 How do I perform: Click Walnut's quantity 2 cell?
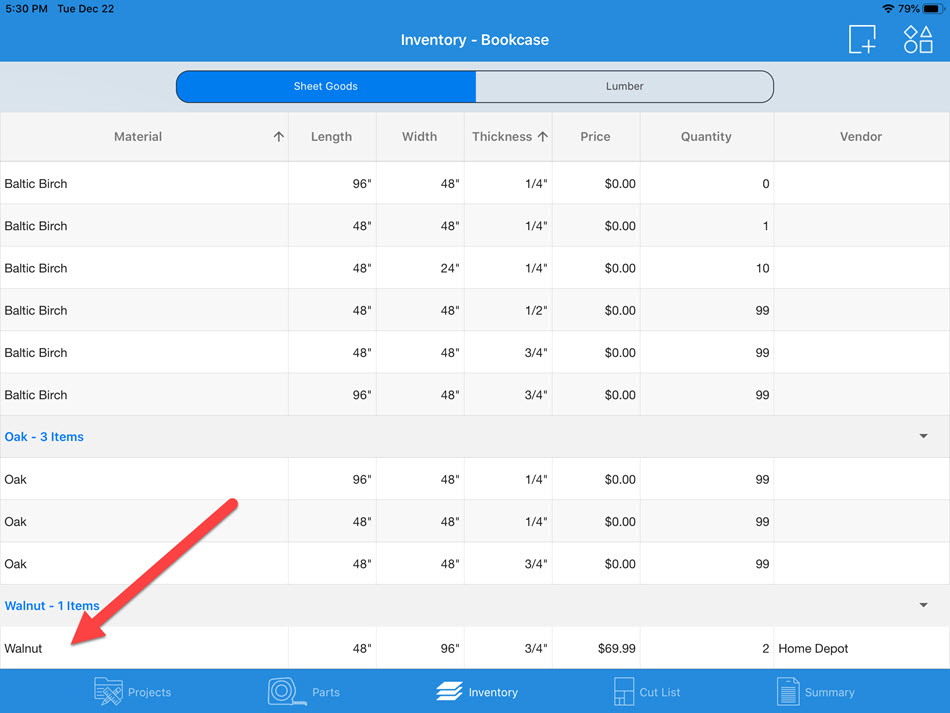pyautogui.click(x=706, y=648)
